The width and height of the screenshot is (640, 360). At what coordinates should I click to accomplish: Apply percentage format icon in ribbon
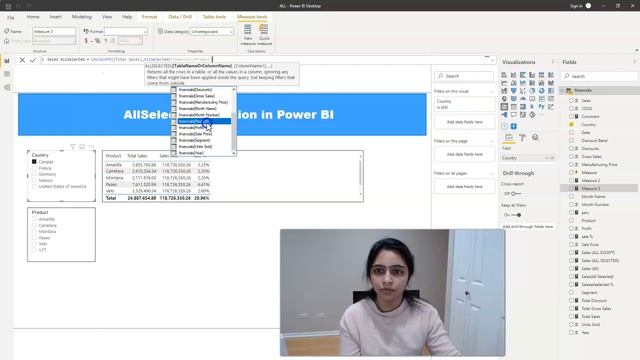[97, 41]
